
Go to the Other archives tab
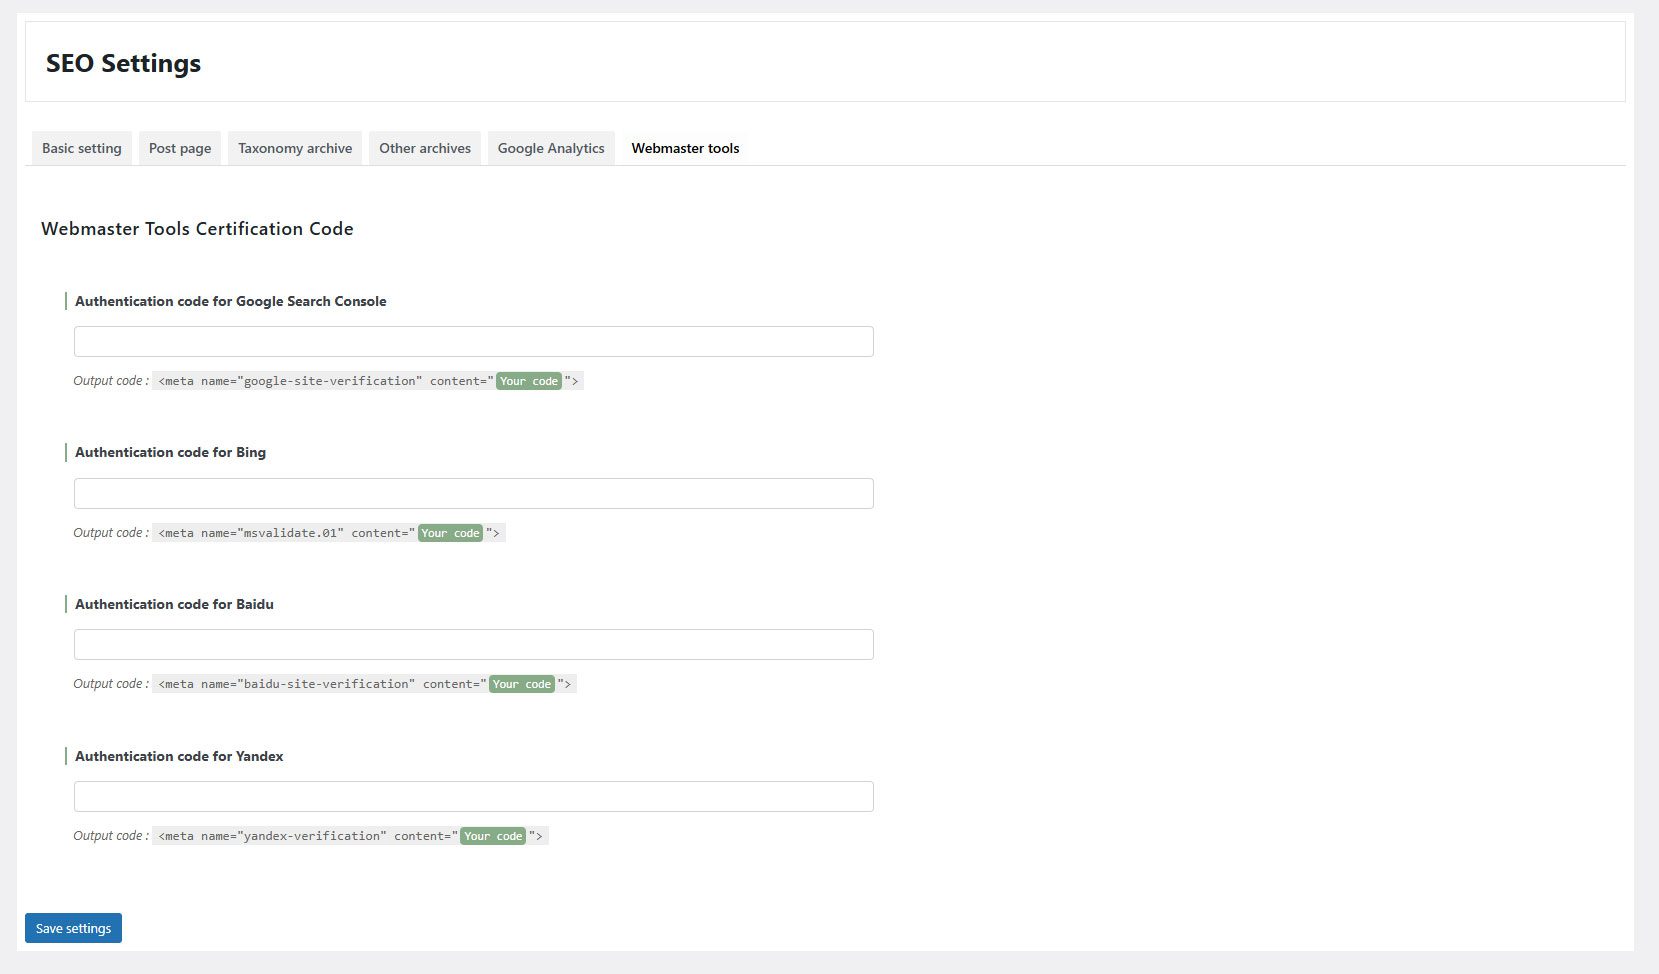pos(425,148)
